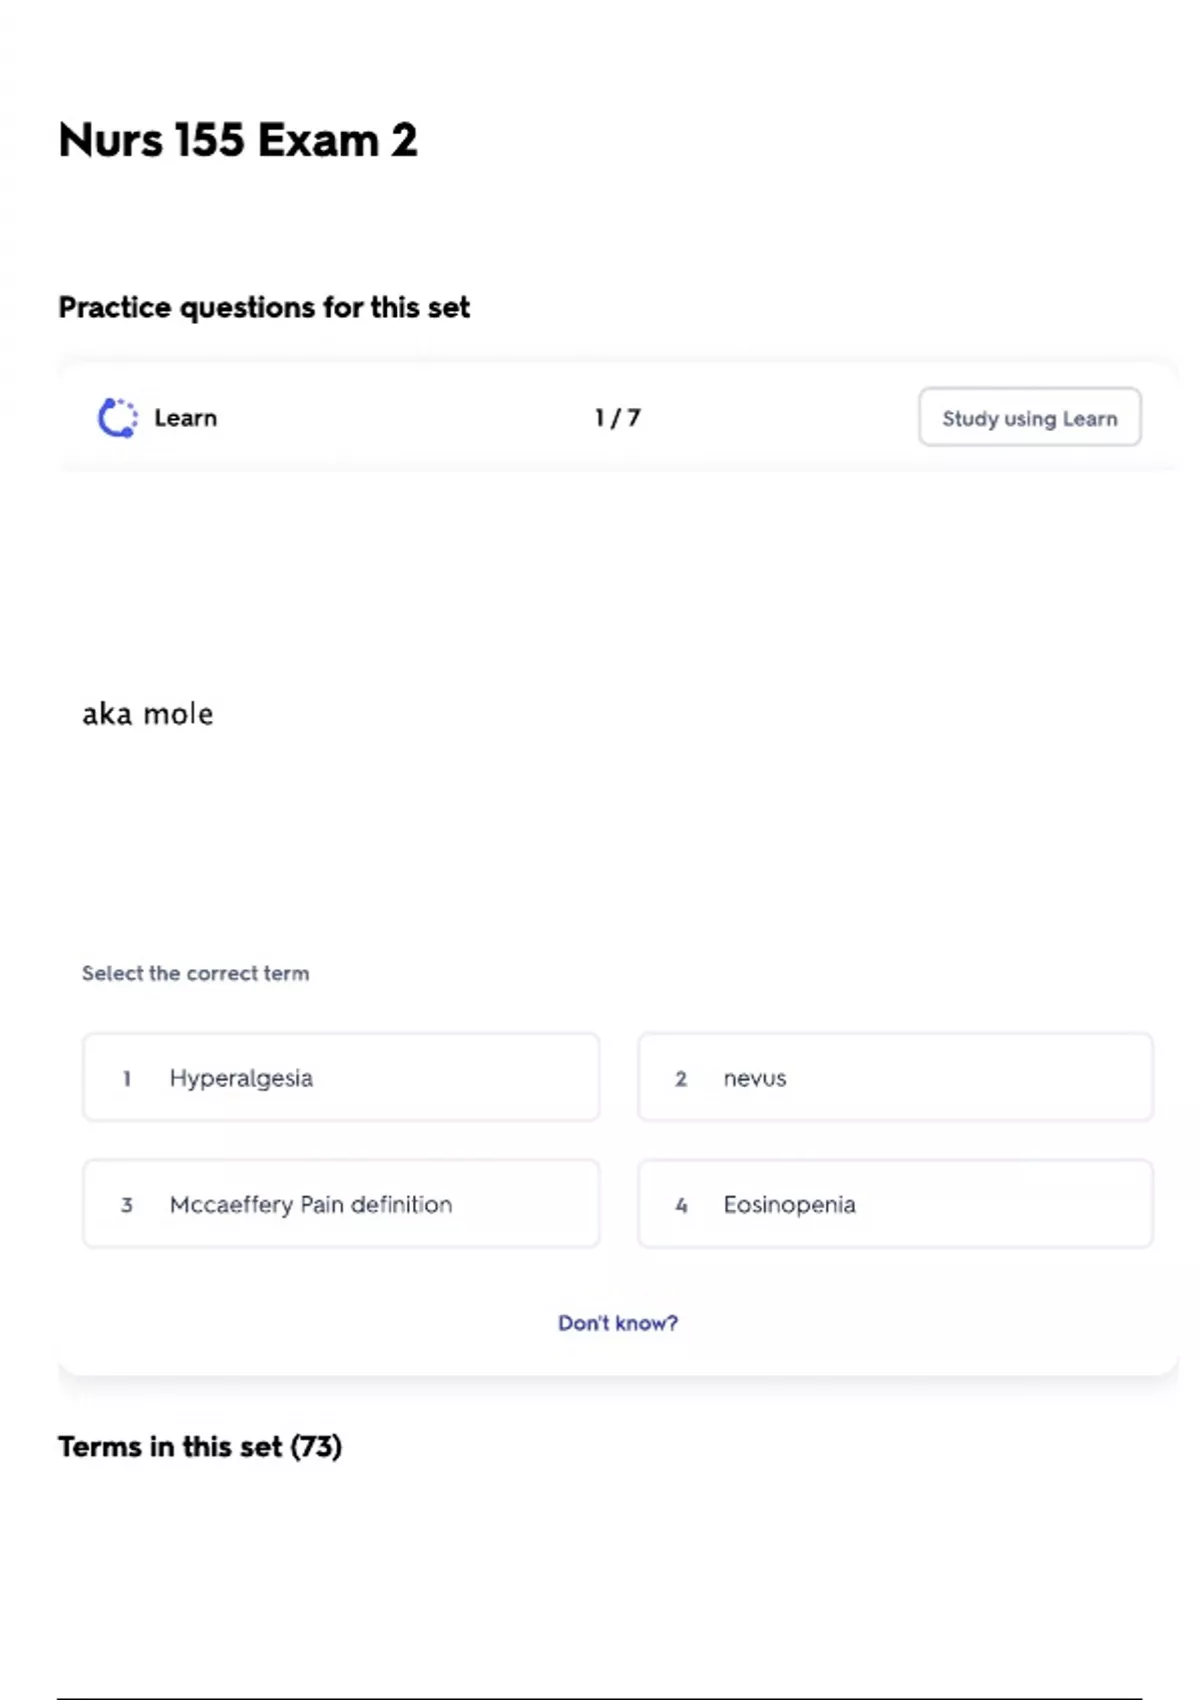
Task: Choose nevus as the correct term
Action: [895, 1078]
